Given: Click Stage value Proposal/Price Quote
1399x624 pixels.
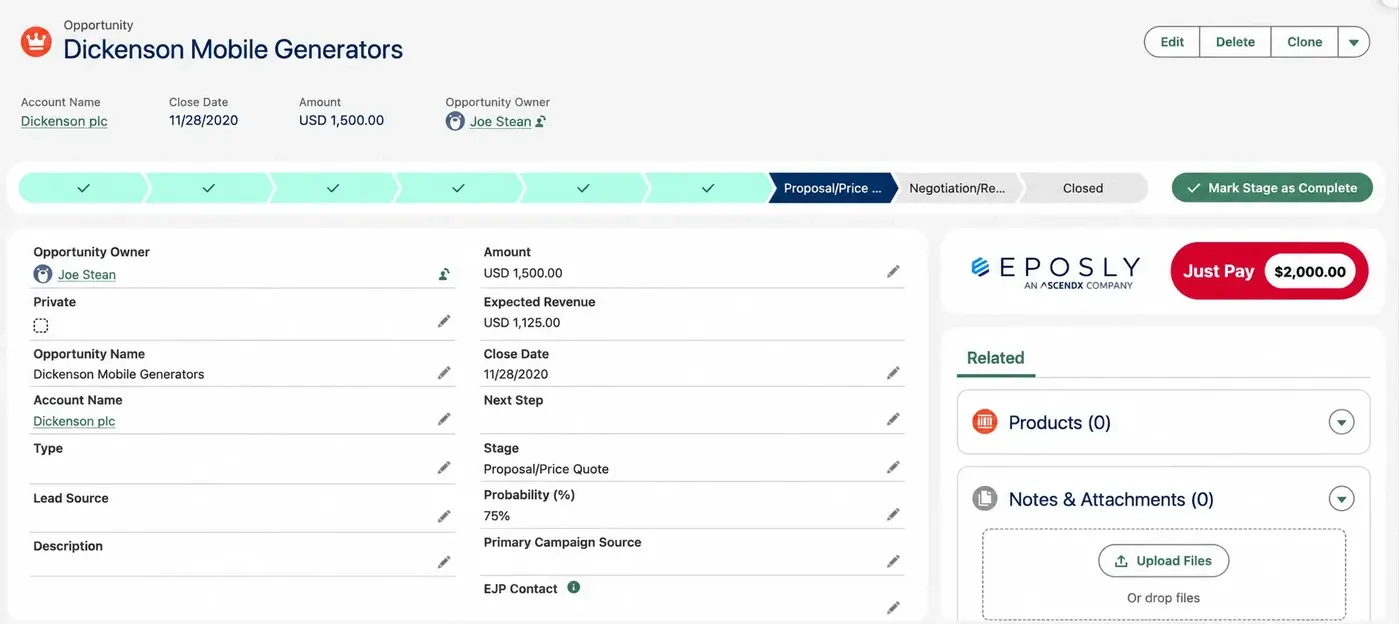Looking at the screenshot, I should [546, 469].
